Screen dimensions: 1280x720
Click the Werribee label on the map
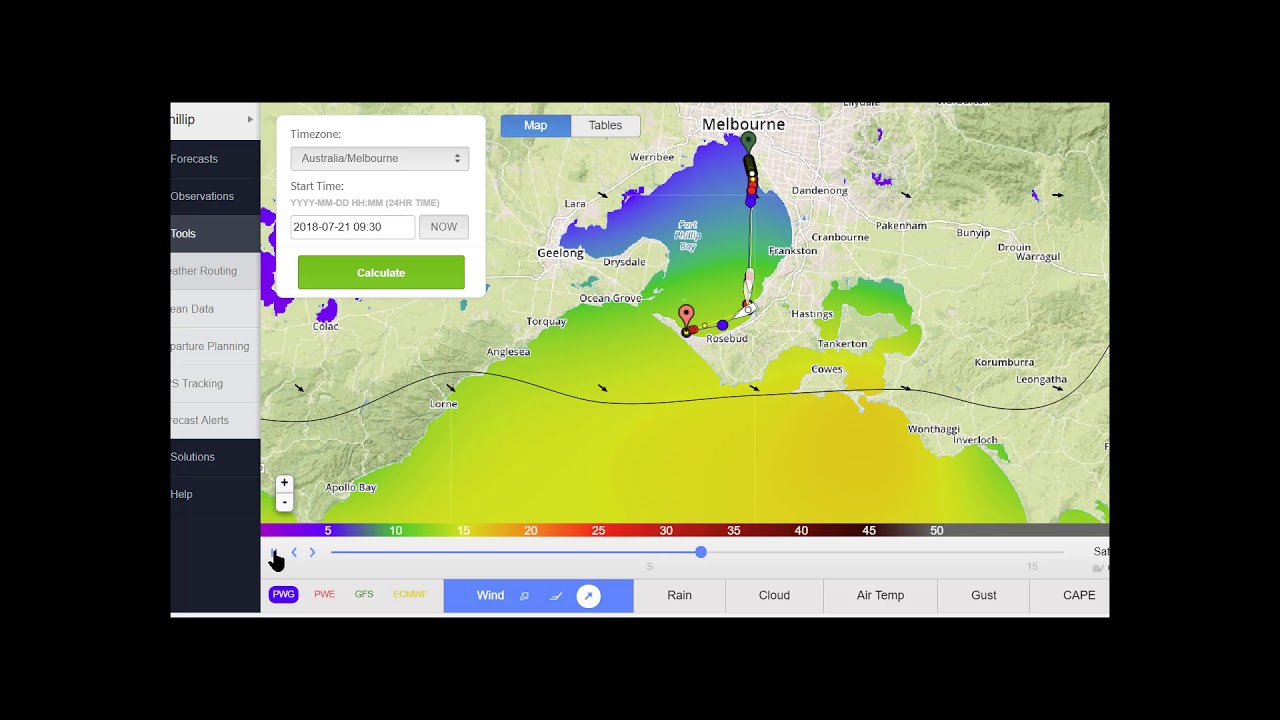(x=652, y=157)
